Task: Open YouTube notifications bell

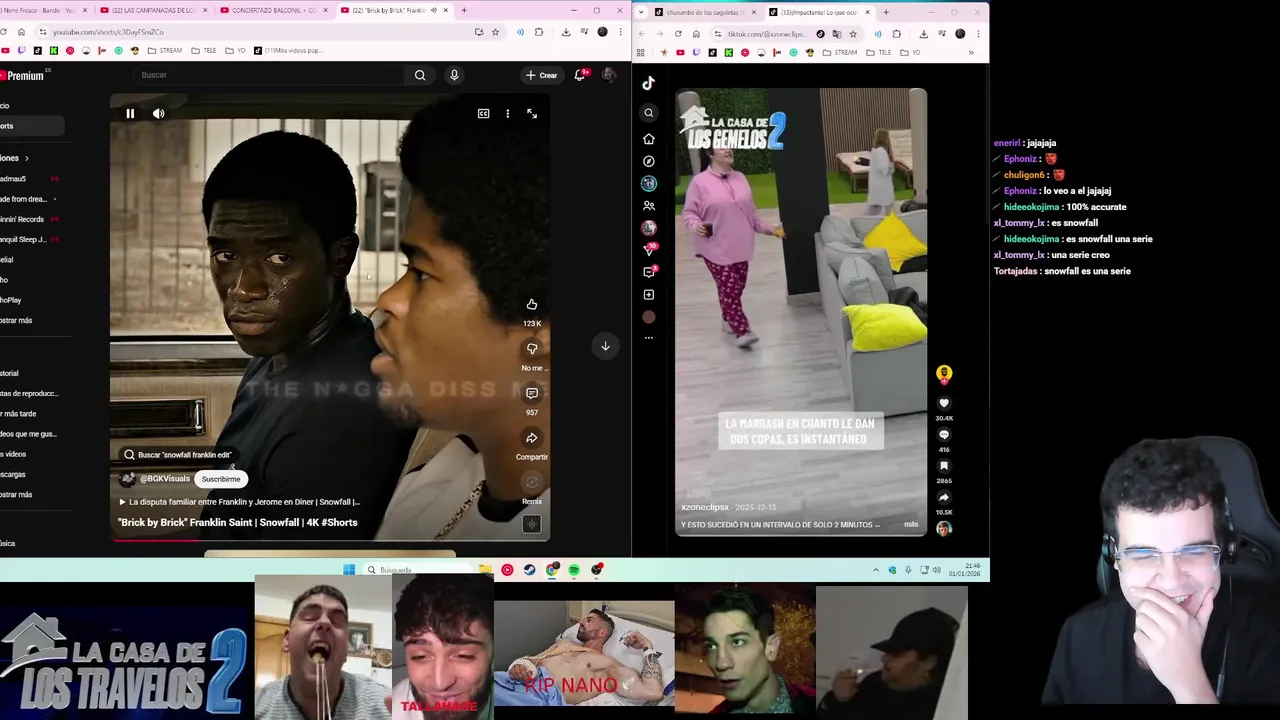Action: point(580,75)
